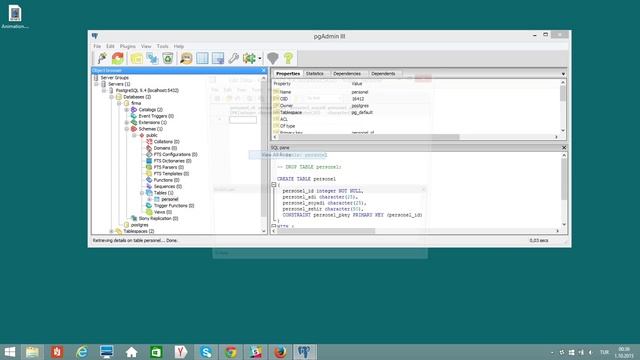
Task: Open the File menu
Action: [x=97, y=46]
